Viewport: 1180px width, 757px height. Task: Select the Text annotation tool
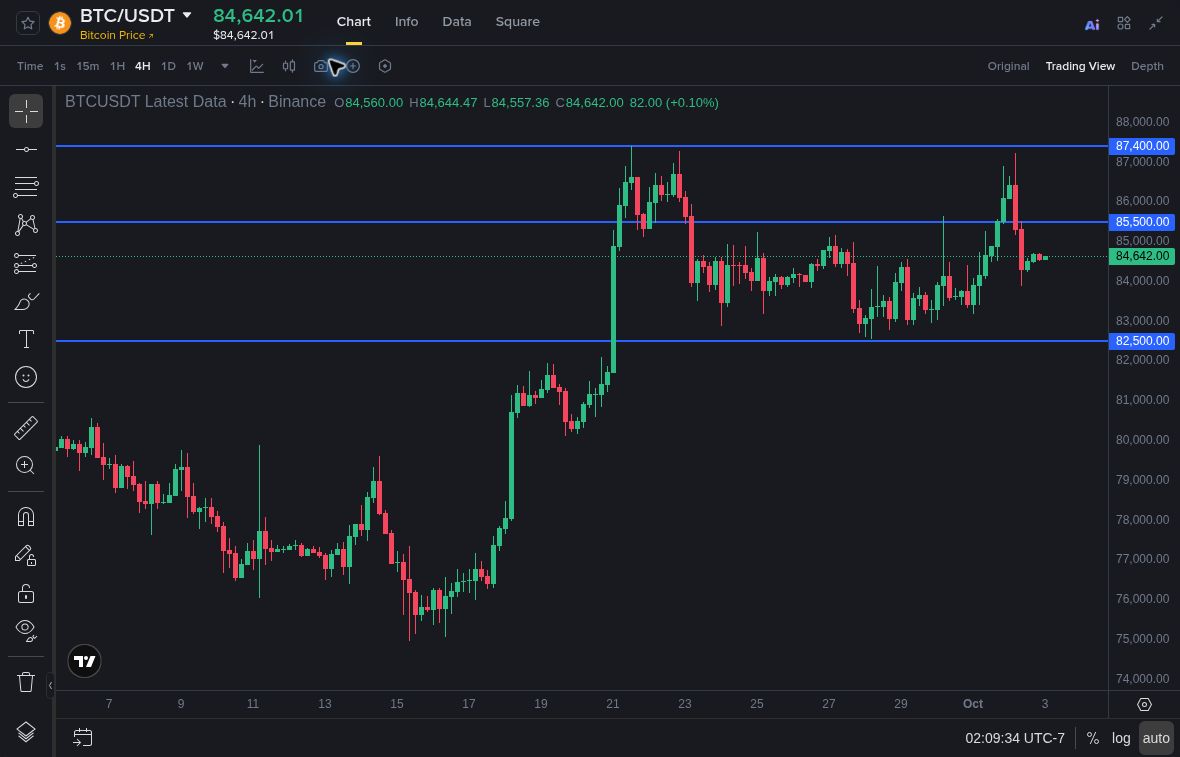[26, 339]
